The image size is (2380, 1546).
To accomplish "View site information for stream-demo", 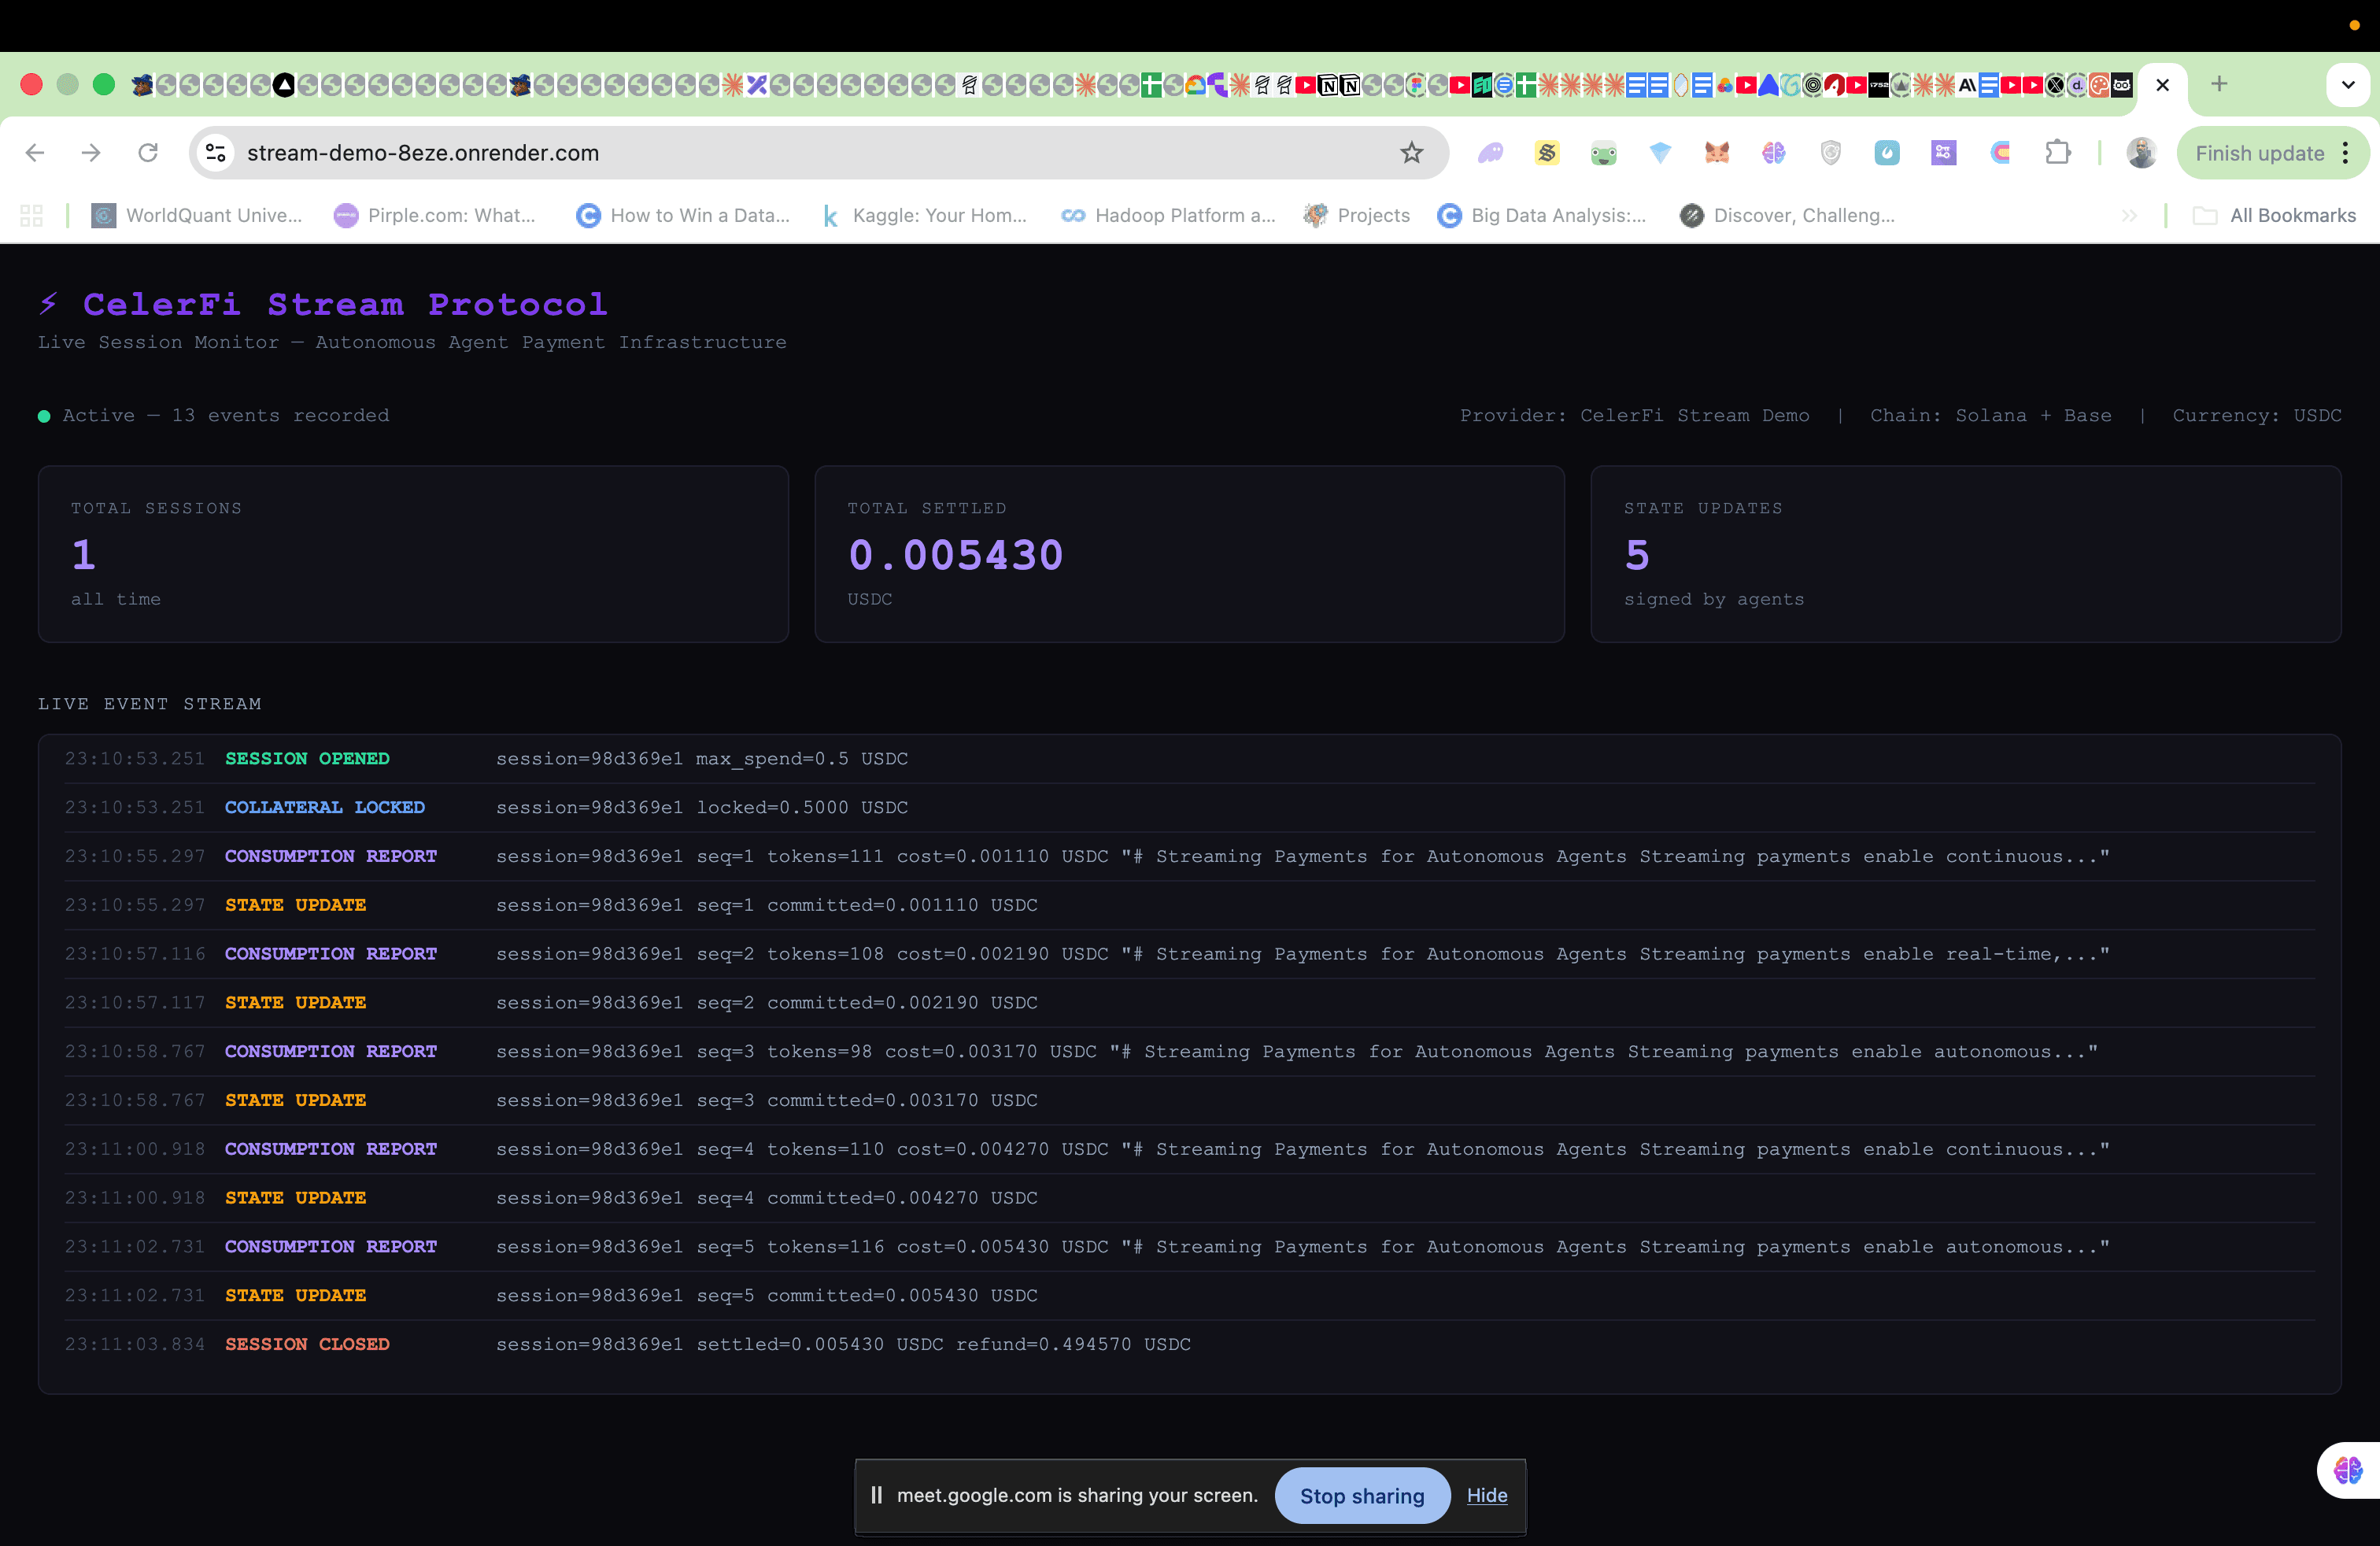I will point(215,153).
